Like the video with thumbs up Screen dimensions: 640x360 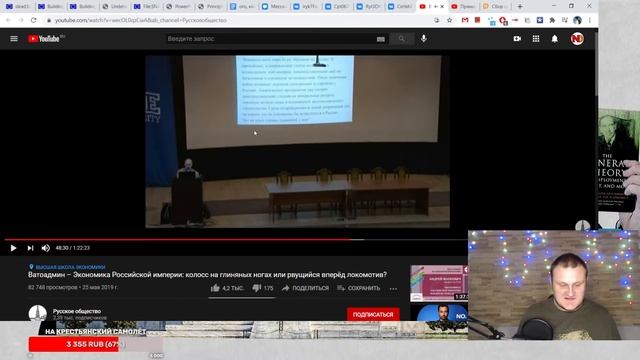coord(227,288)
